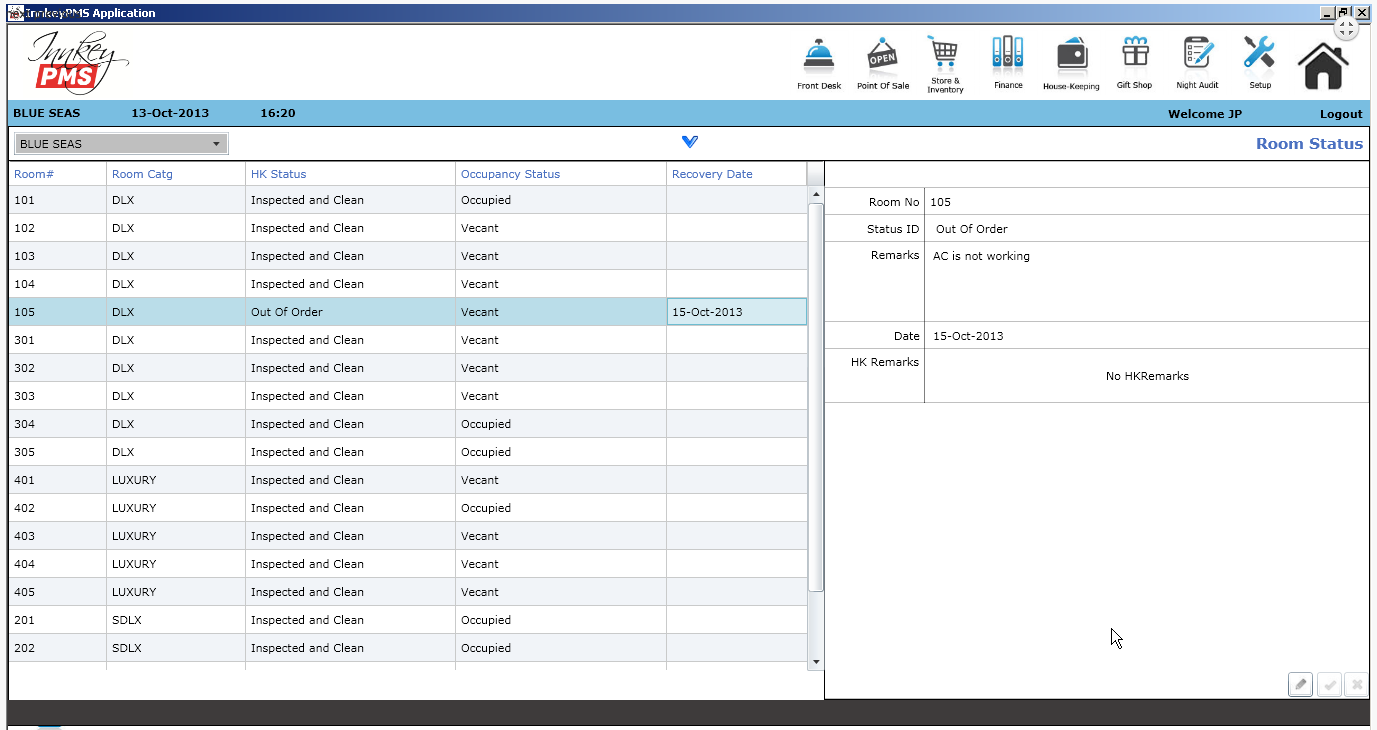Click the pencil icon to edit room details
The image size is (1377, 730).
point(1300,684)
